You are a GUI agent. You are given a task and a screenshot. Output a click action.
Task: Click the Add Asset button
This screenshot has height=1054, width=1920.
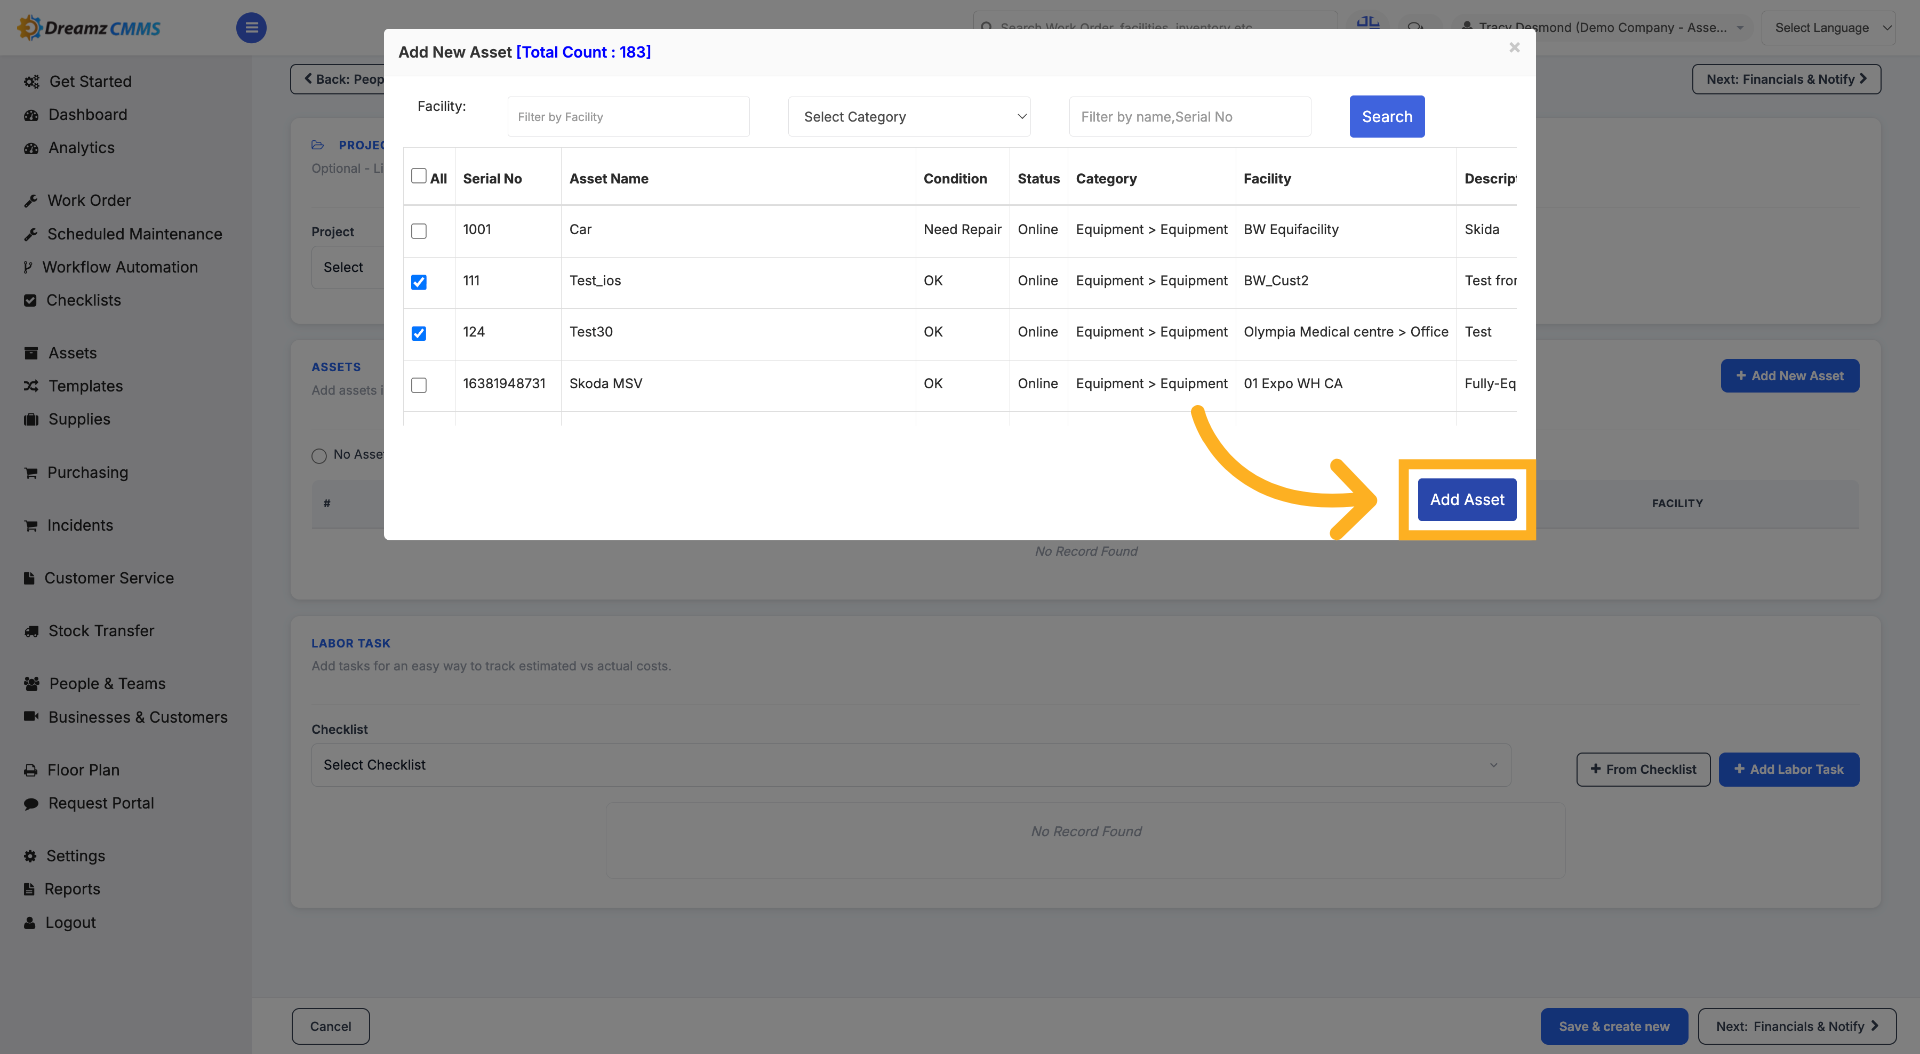1467,500
